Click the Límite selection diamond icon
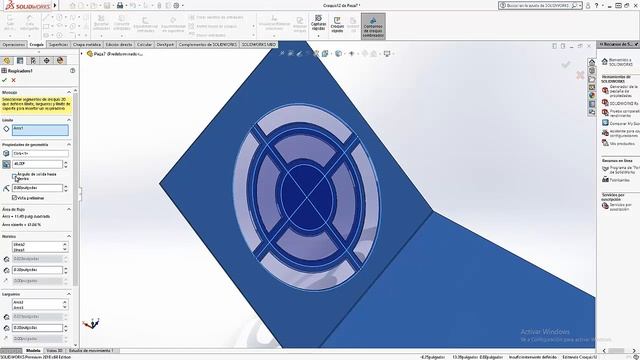The height and width of the screenshot is (360, 640). coord(6,129)
